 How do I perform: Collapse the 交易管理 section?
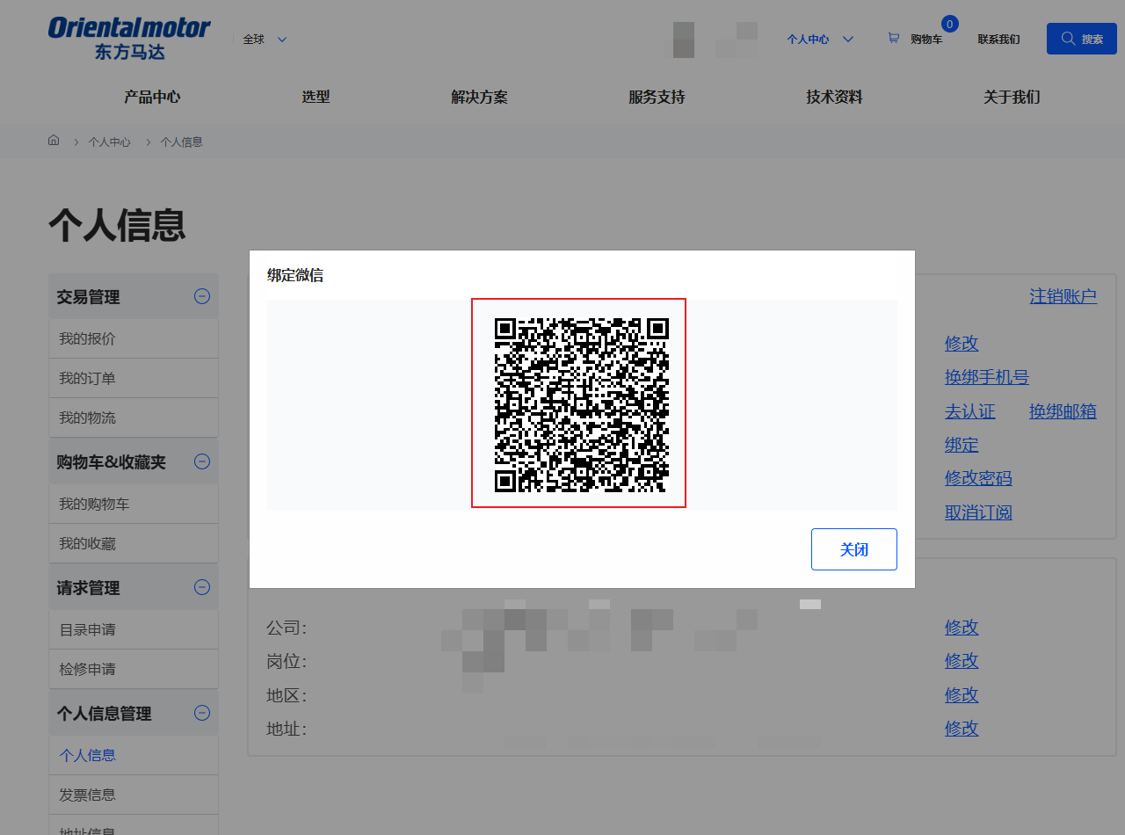(202, 296)
